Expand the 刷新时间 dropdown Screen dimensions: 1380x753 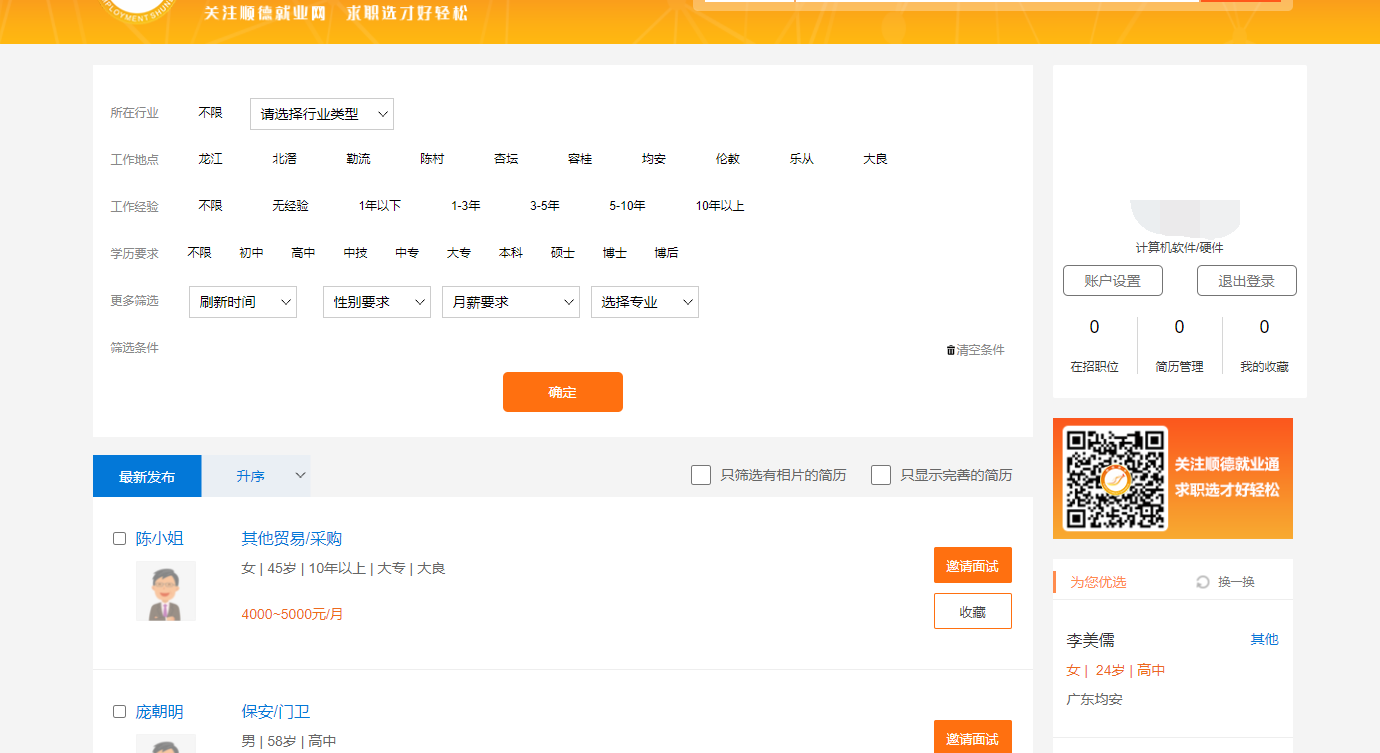tap(243, 302)
